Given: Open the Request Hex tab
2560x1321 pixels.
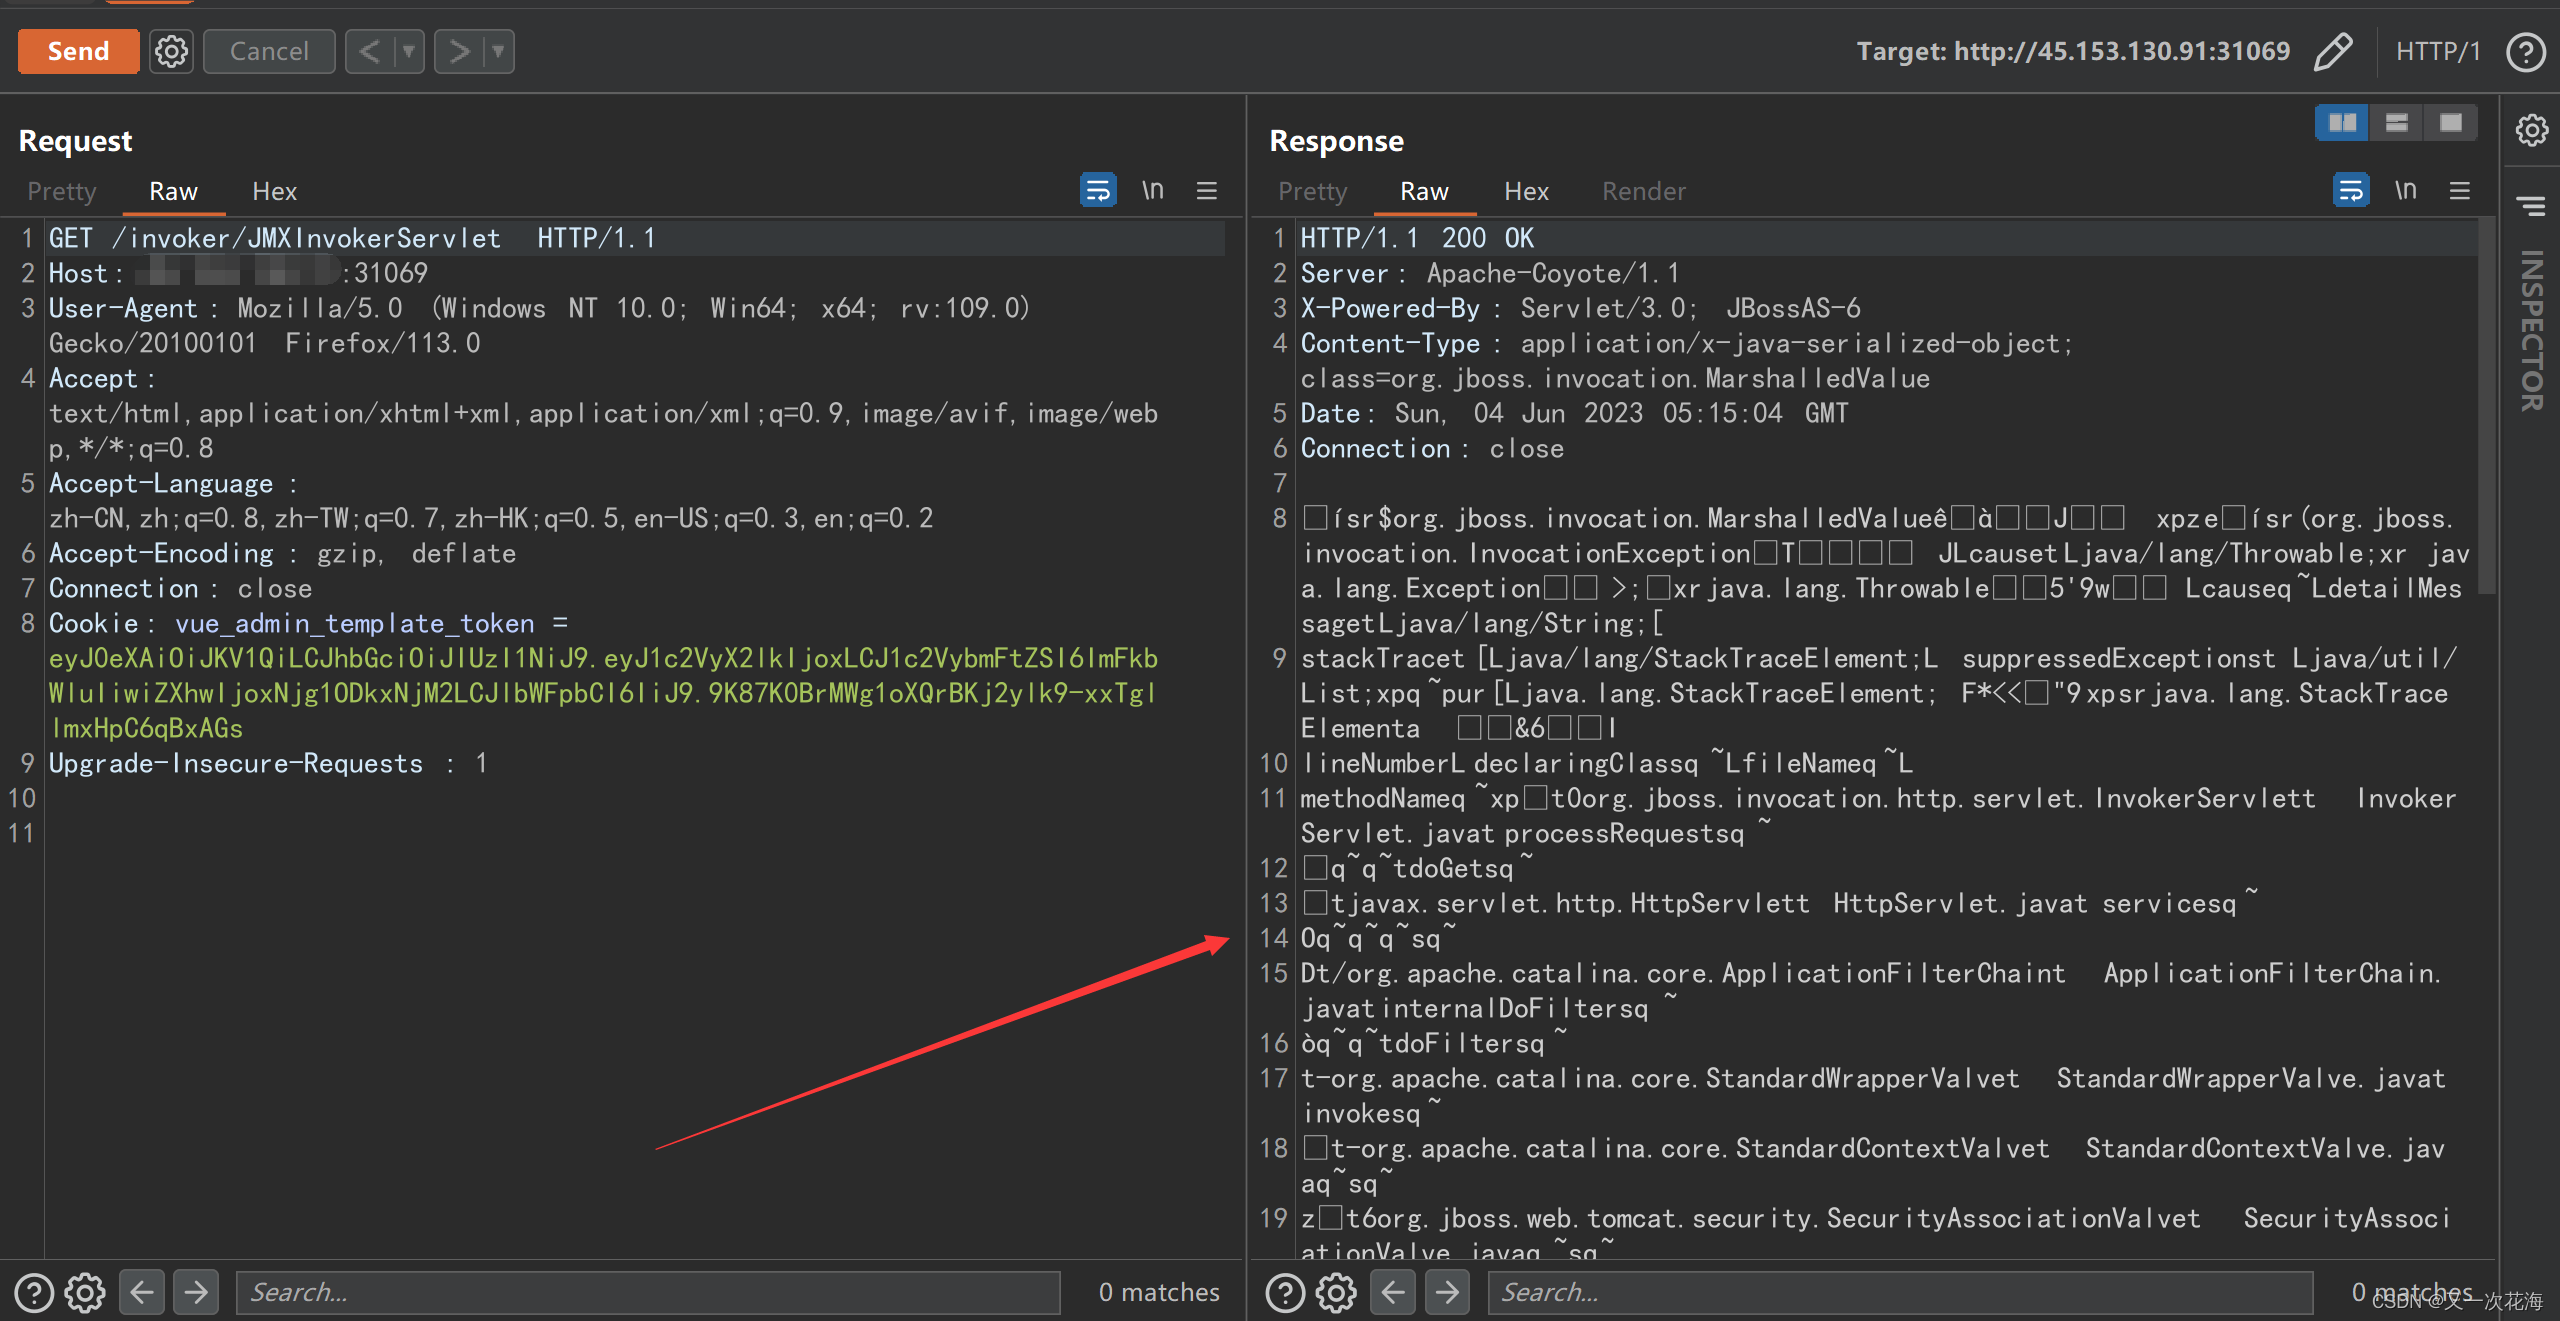Looking at the screenshot, I should coord(275,191).
